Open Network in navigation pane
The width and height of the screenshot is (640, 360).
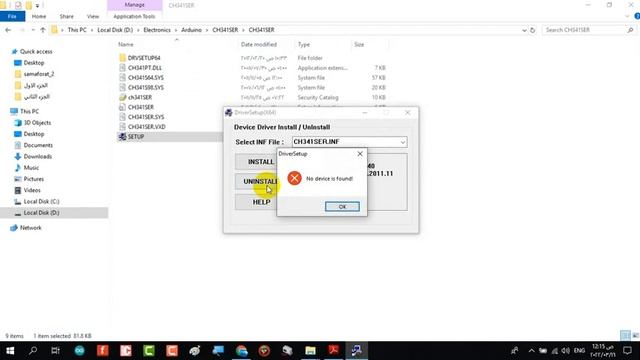pyautogui.click(x=31, y=228)
